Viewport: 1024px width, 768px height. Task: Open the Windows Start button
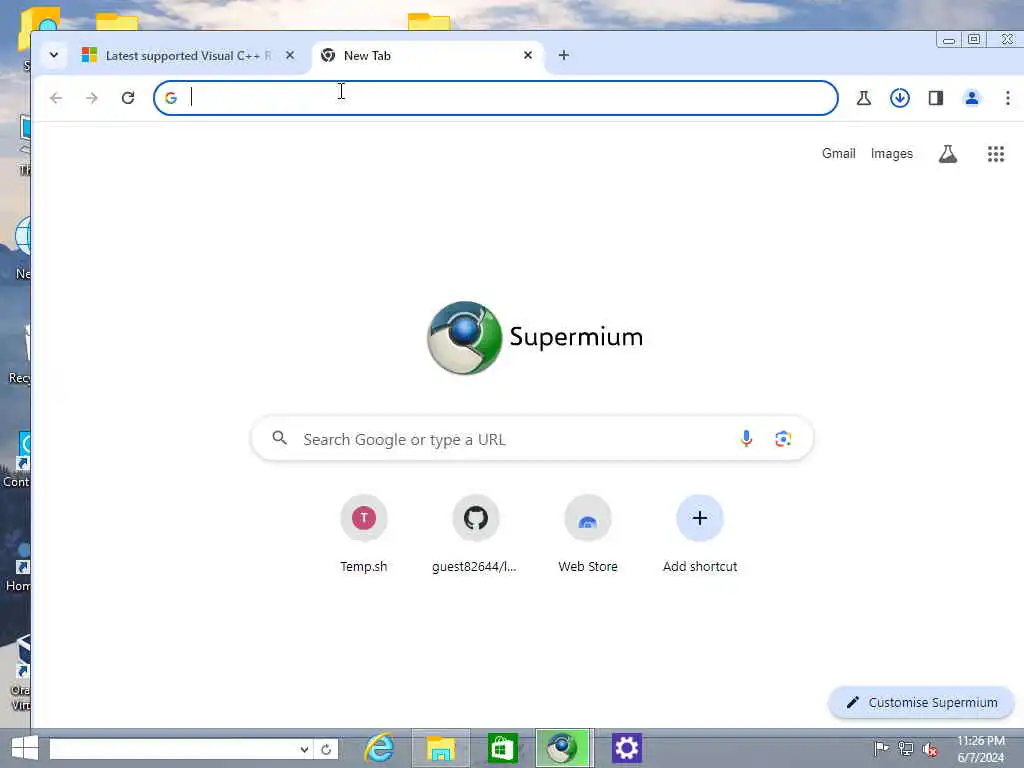25,748
